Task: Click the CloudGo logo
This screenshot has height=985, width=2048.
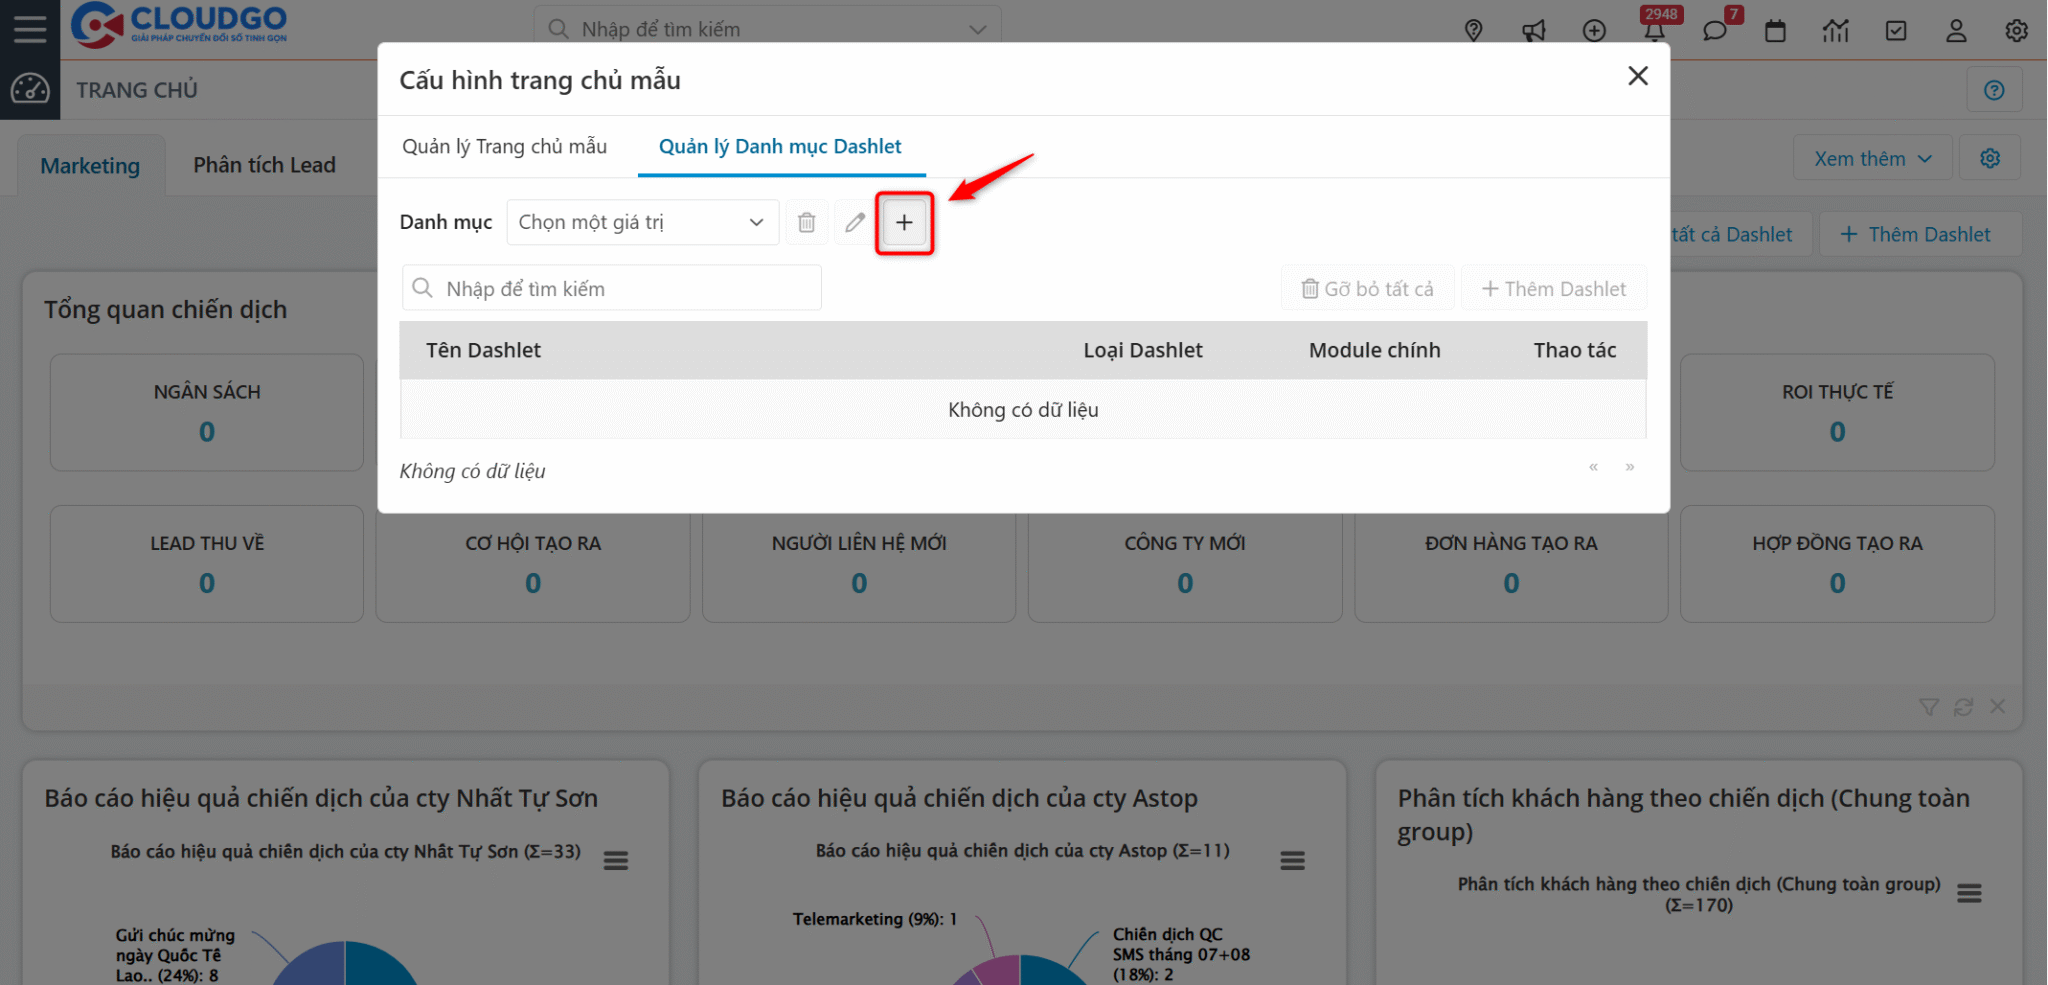Action: pos(179,25)
